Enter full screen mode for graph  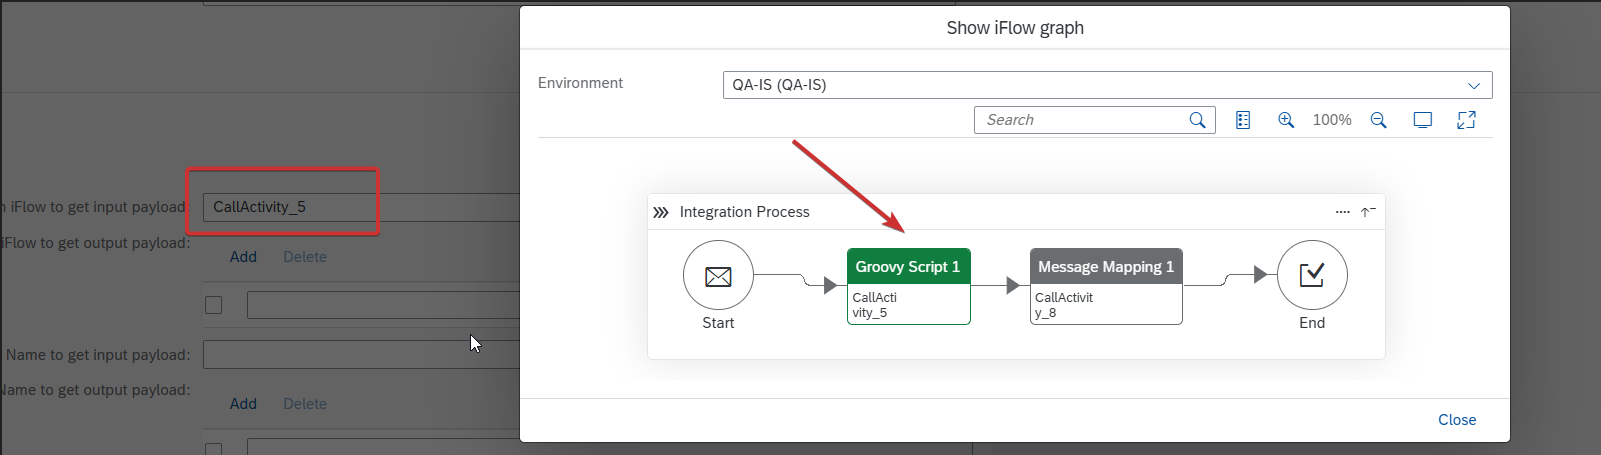tap(1466, 120)
